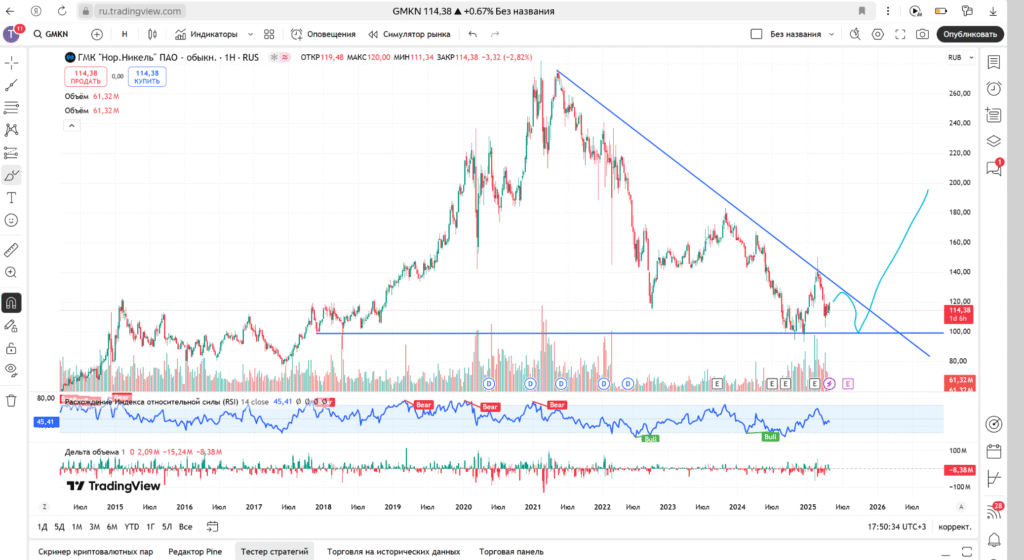Open the Индикаторы indicators dialog
Screen dimensions: 1024x560
[x=206, y=34]
